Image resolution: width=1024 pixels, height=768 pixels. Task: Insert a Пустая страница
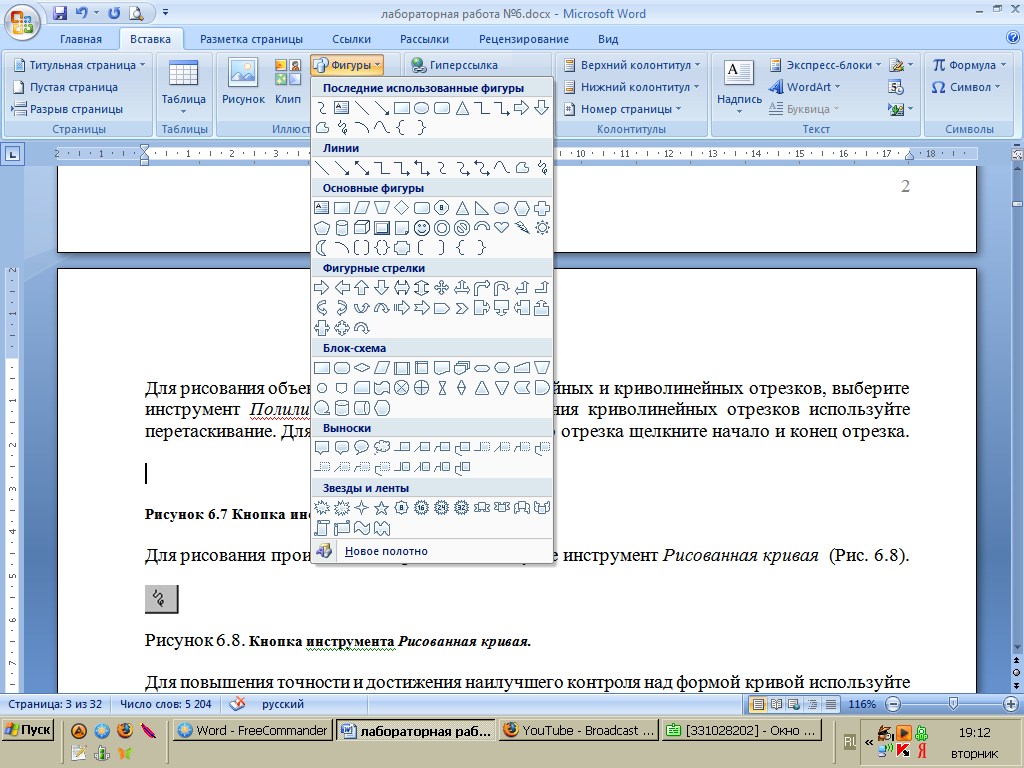click(65, 87)
